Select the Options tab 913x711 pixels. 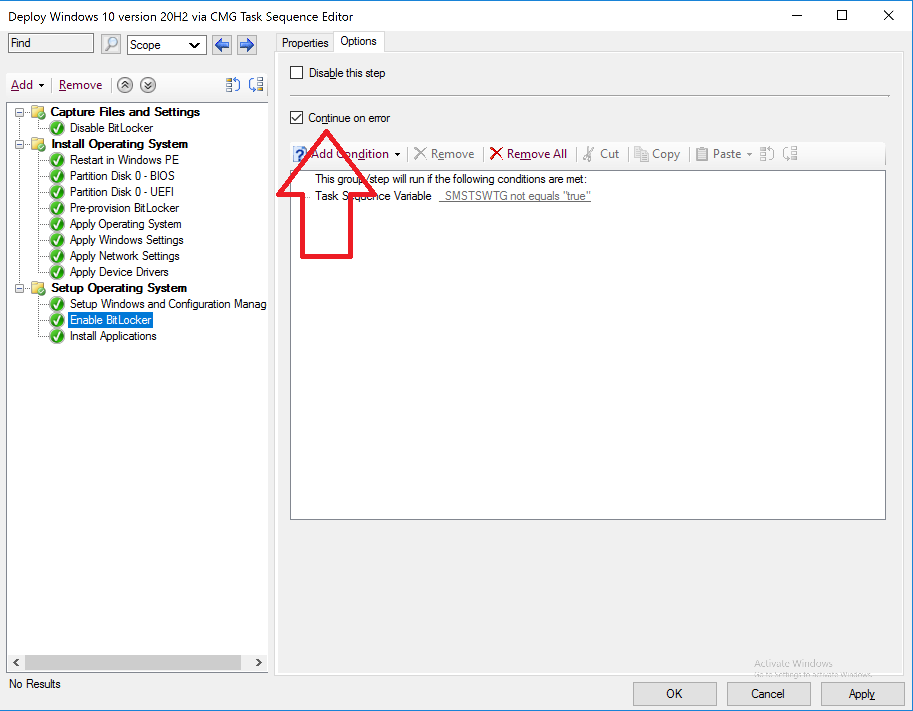pyautogui.click(x=358, y=41)
